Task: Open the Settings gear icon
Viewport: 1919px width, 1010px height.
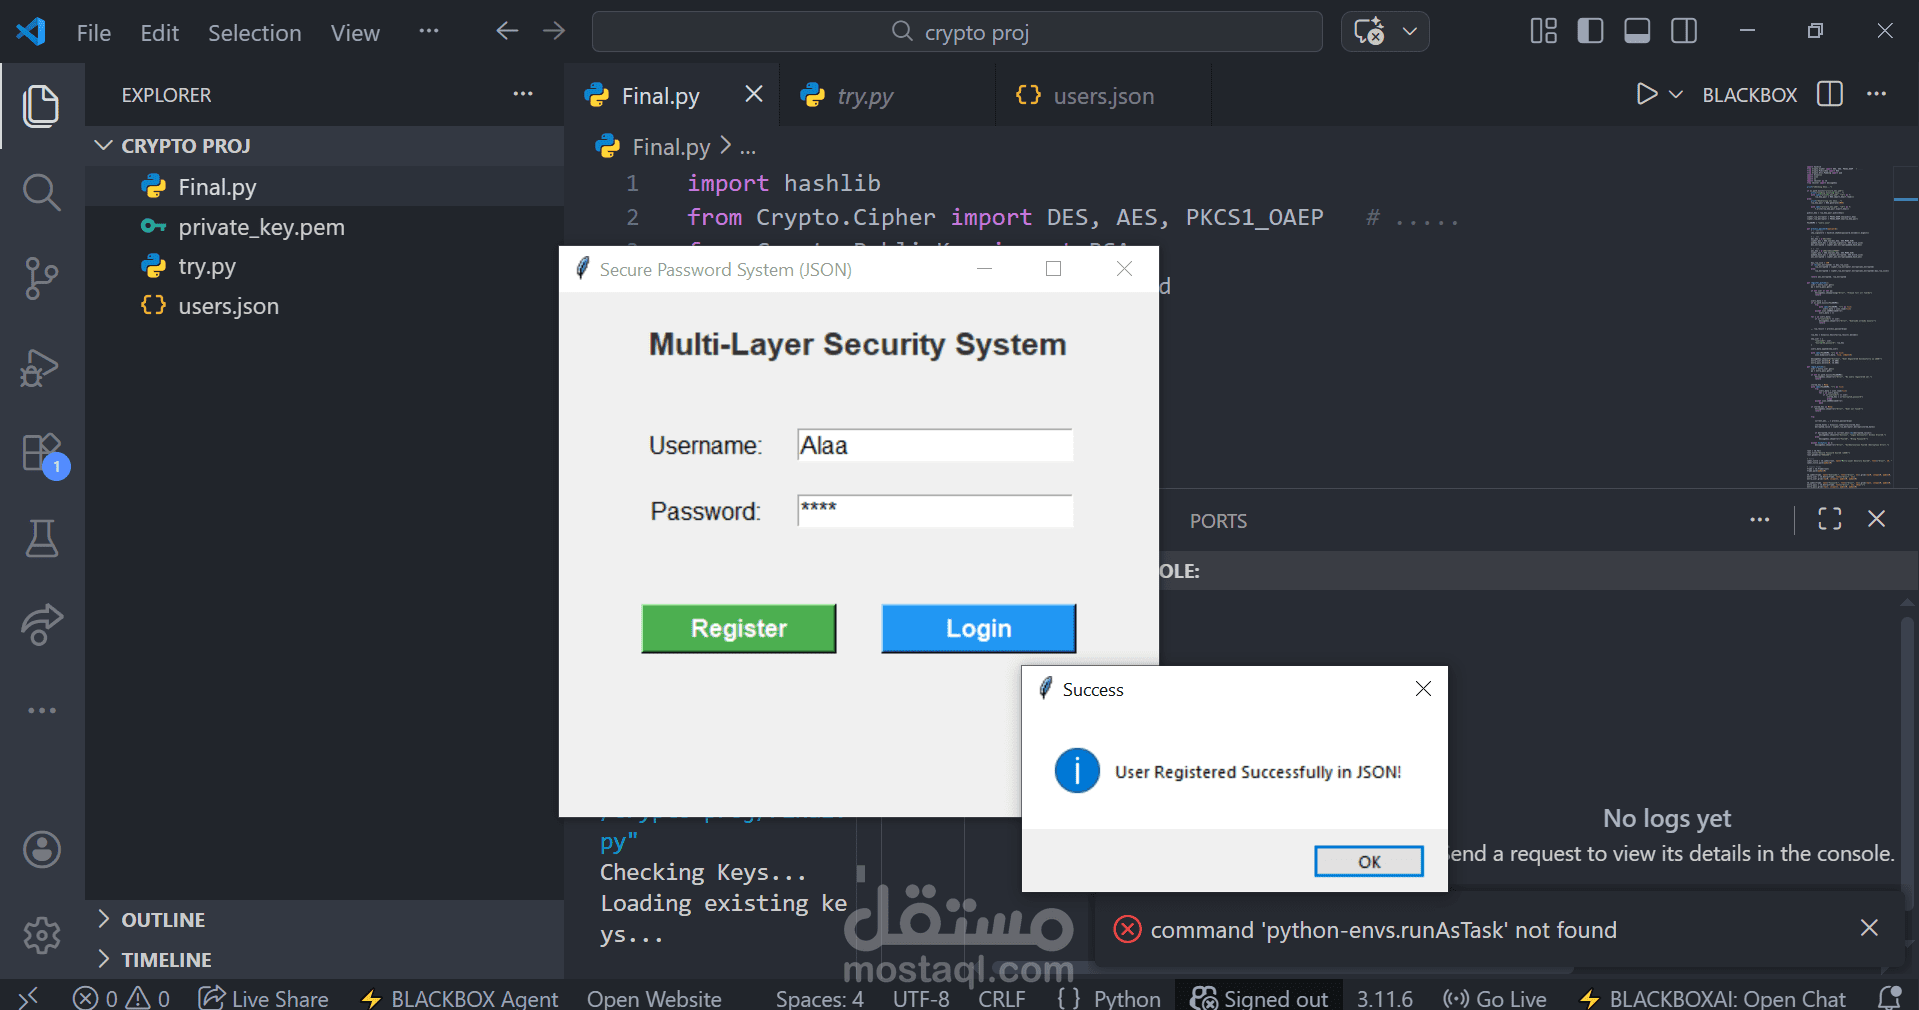Action: pyautogui.click(x=41, y=936)
